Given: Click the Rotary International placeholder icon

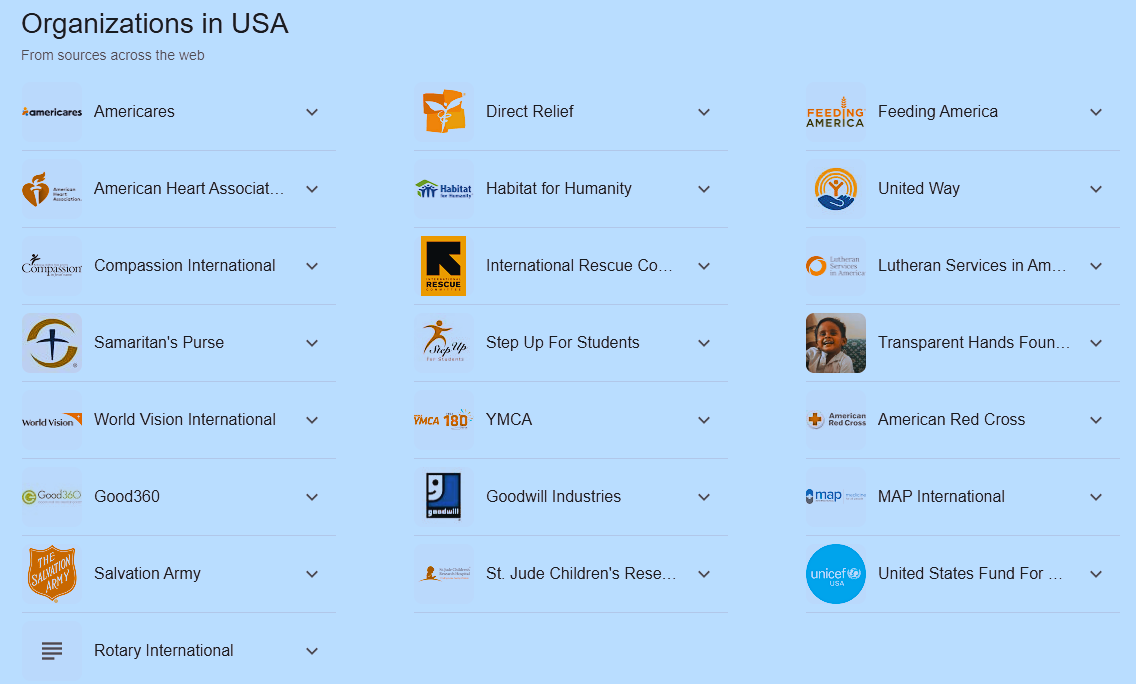Looking at the screenshot, I should tap(52, 651).
